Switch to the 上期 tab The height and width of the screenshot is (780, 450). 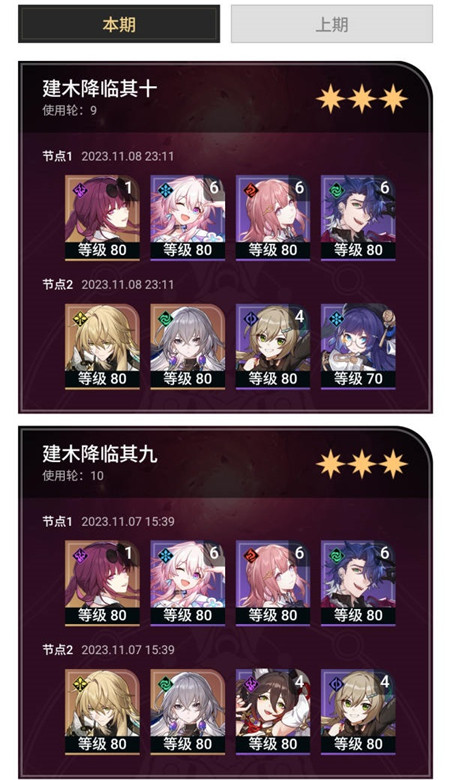(x=332, y=24)
